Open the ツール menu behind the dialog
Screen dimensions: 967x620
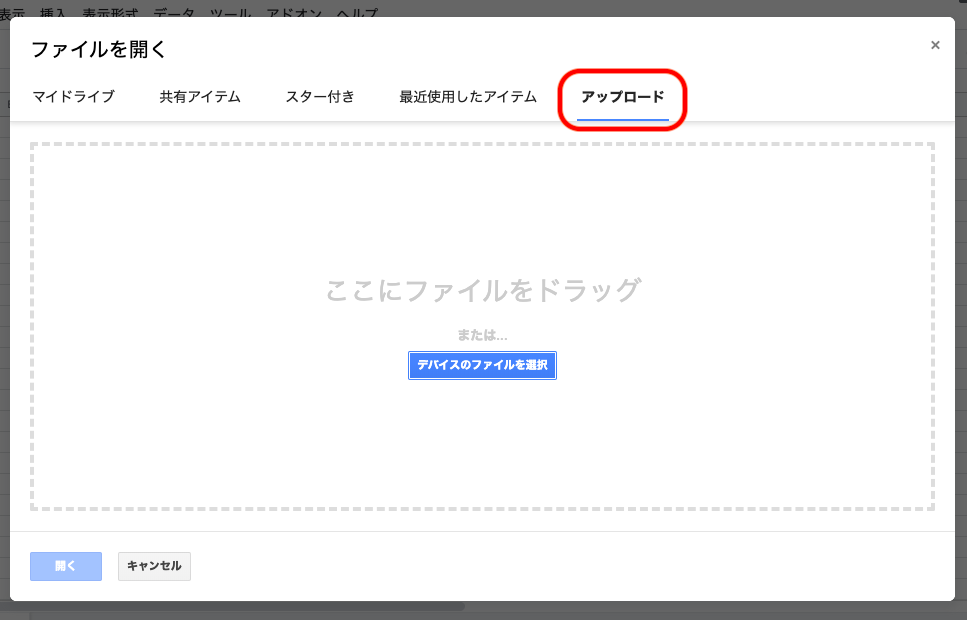(231, 12)
